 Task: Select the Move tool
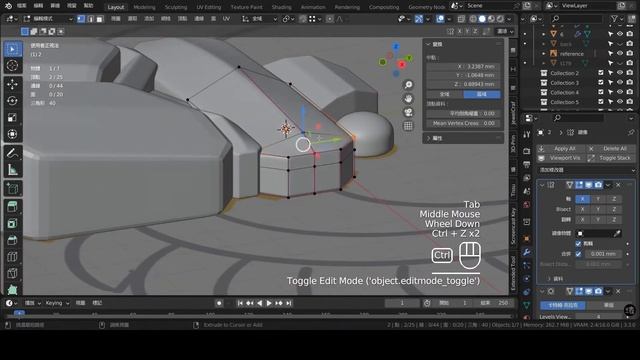(12, 84)
